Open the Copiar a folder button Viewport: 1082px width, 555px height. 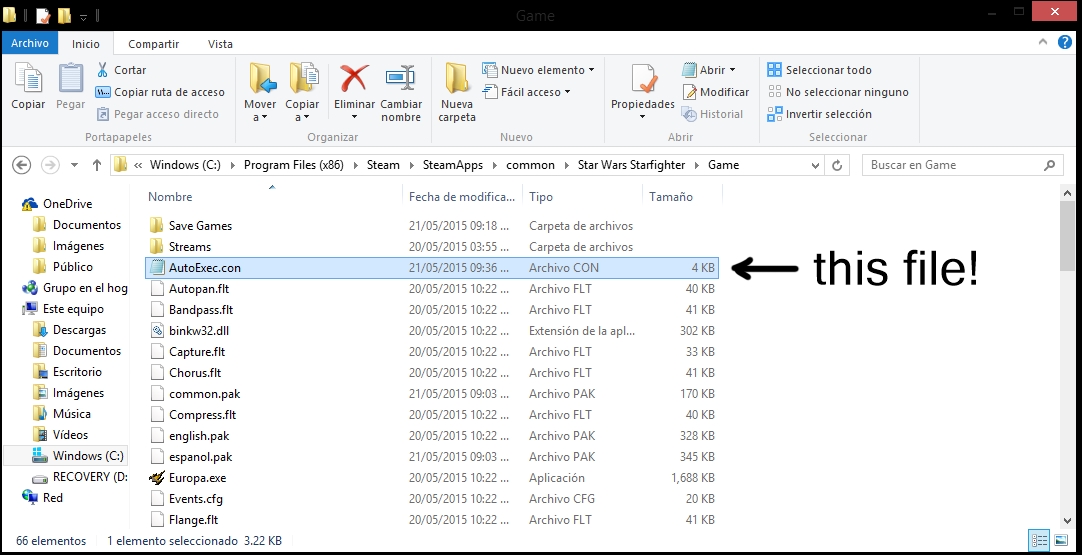pyautogui.click(x=302, y=92)
